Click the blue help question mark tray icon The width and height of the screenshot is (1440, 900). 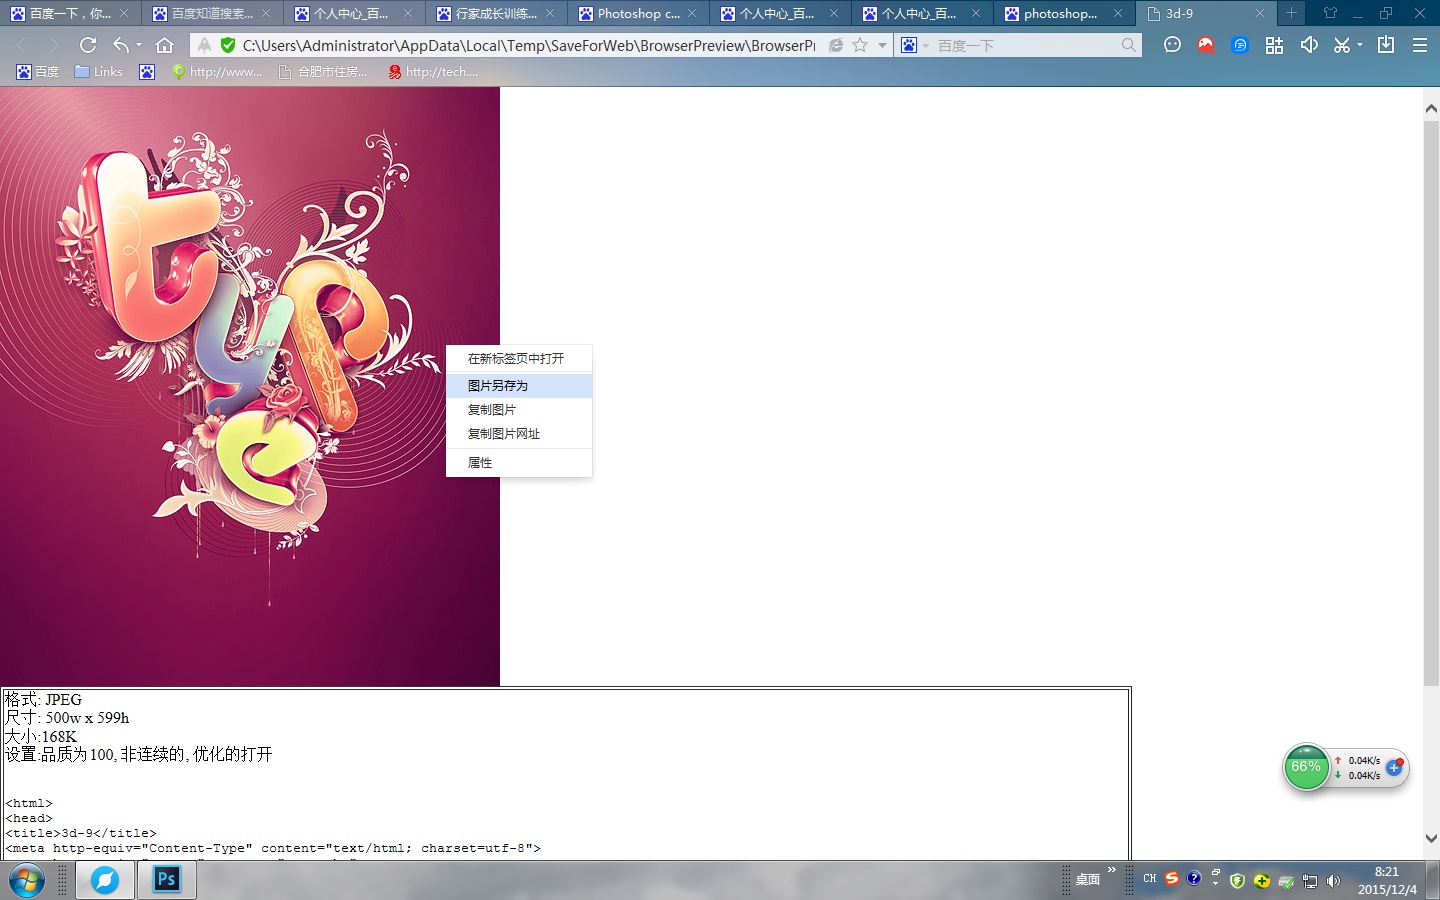pos(1194,878)
